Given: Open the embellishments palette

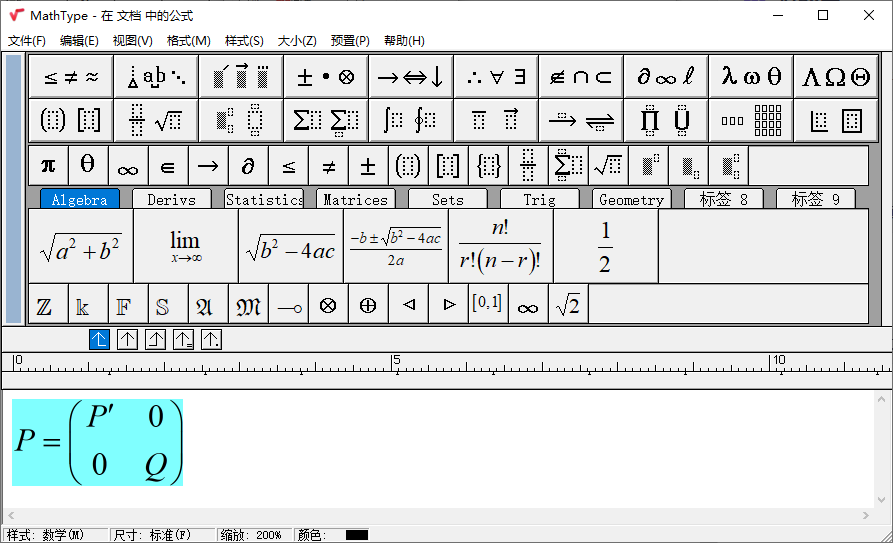Looking at the screenshot, I should 241,76.
